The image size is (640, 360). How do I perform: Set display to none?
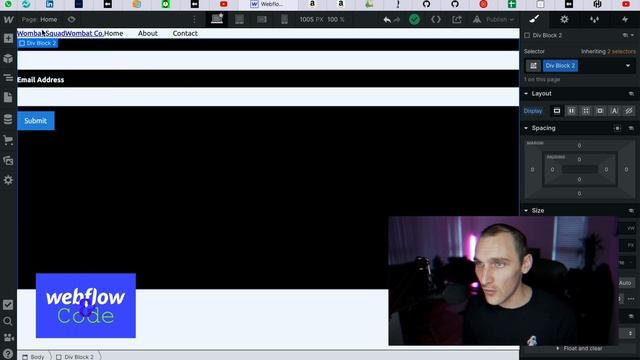pyautogui.click(x=629, y=111)
